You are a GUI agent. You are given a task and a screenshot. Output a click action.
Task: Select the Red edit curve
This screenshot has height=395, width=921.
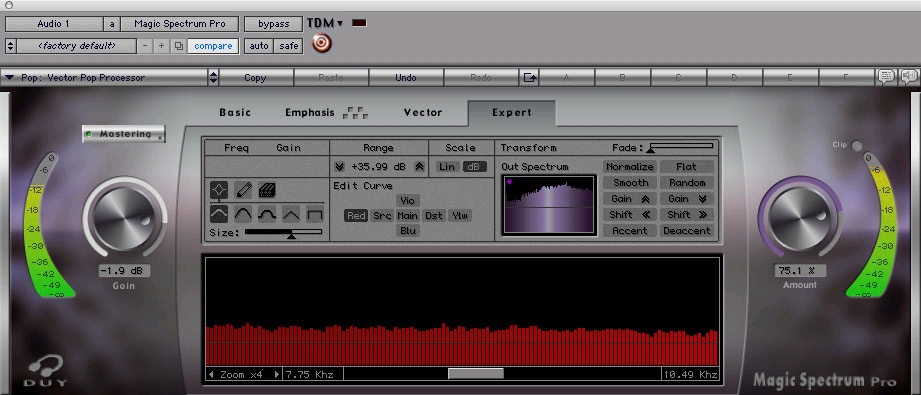[356, 216]
